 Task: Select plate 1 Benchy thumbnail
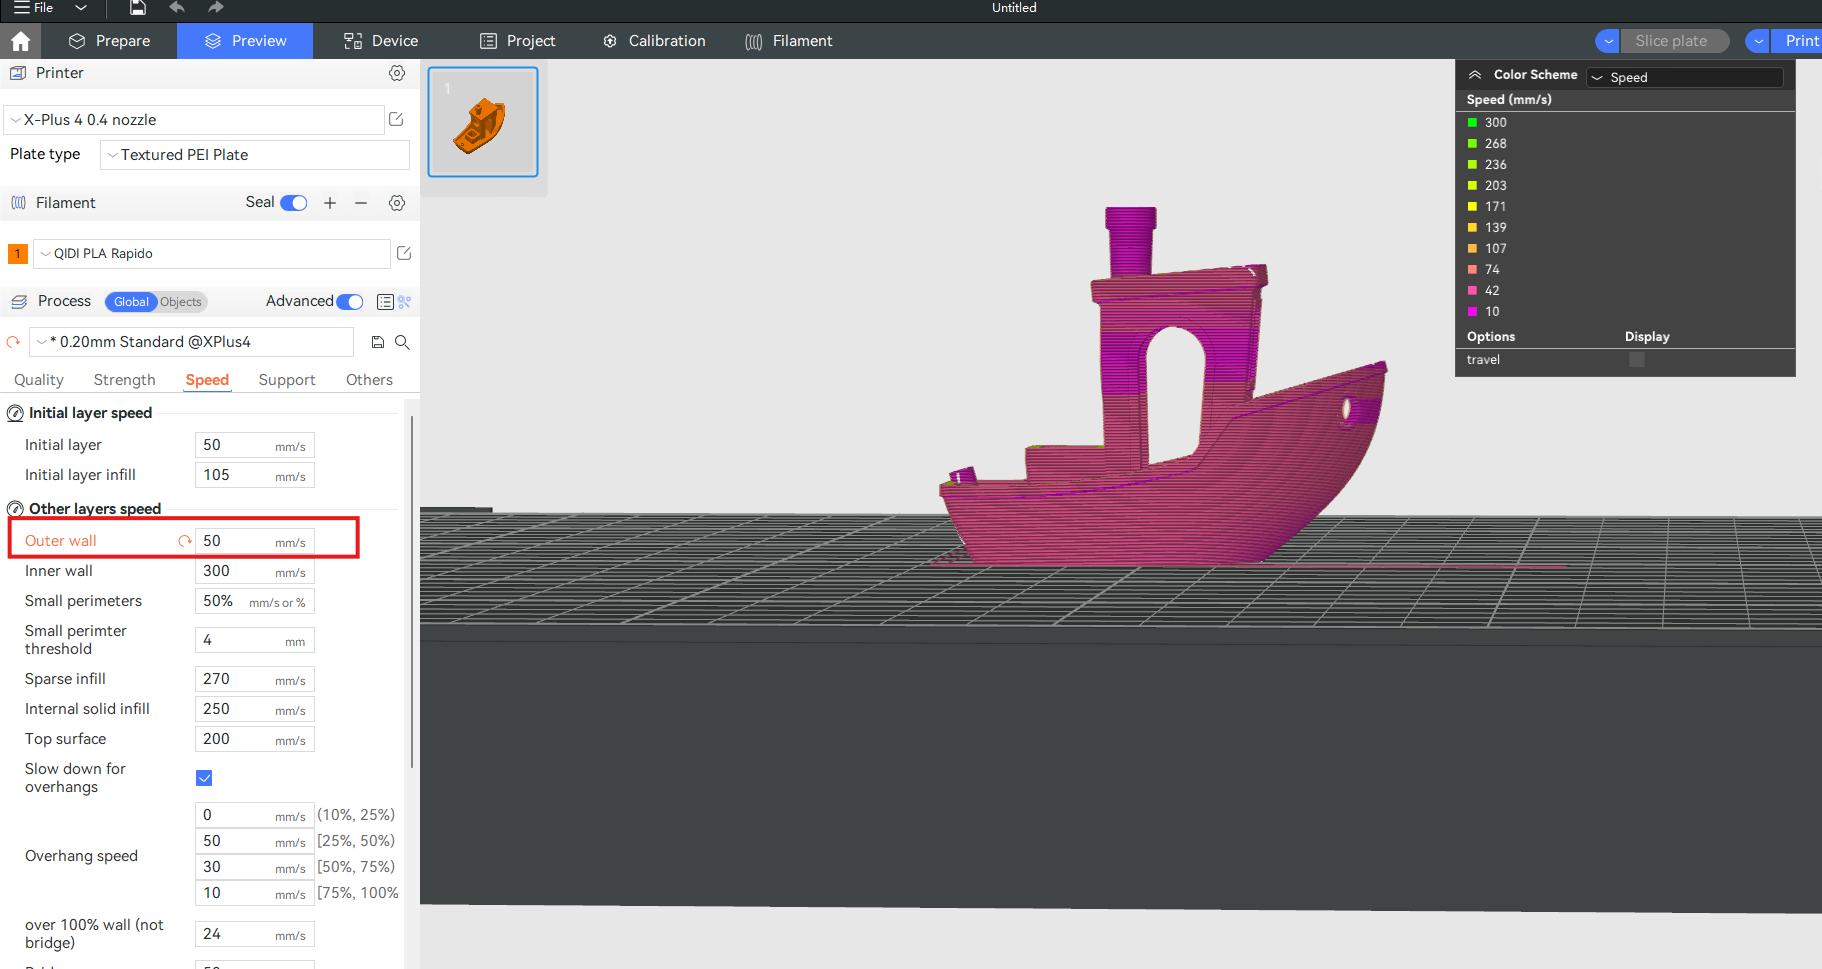click(x=483, y=122)
